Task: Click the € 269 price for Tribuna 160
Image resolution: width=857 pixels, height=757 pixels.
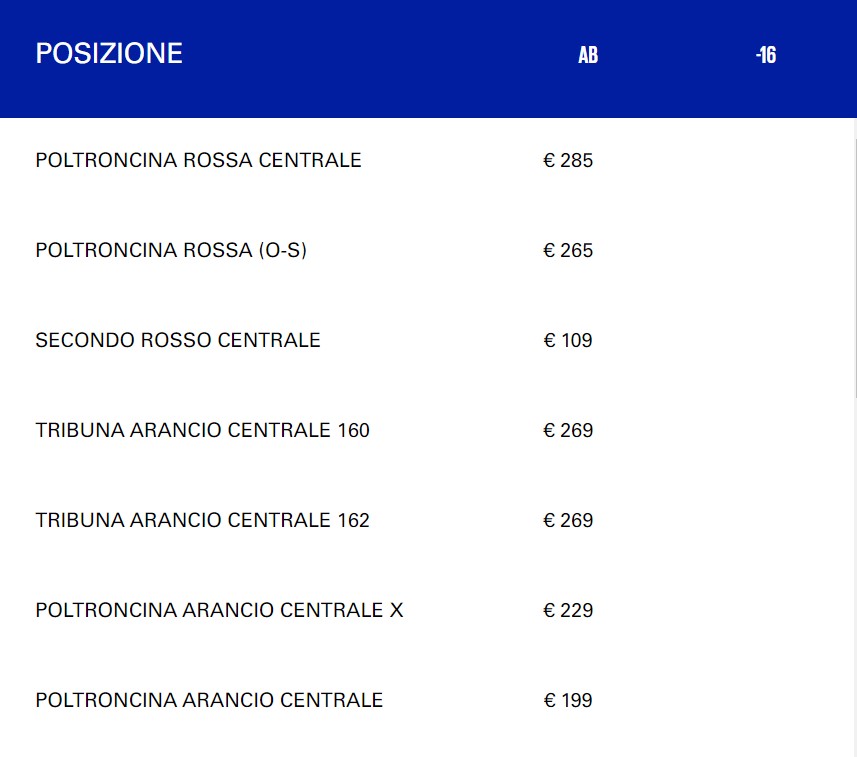Action: (568, 430)
